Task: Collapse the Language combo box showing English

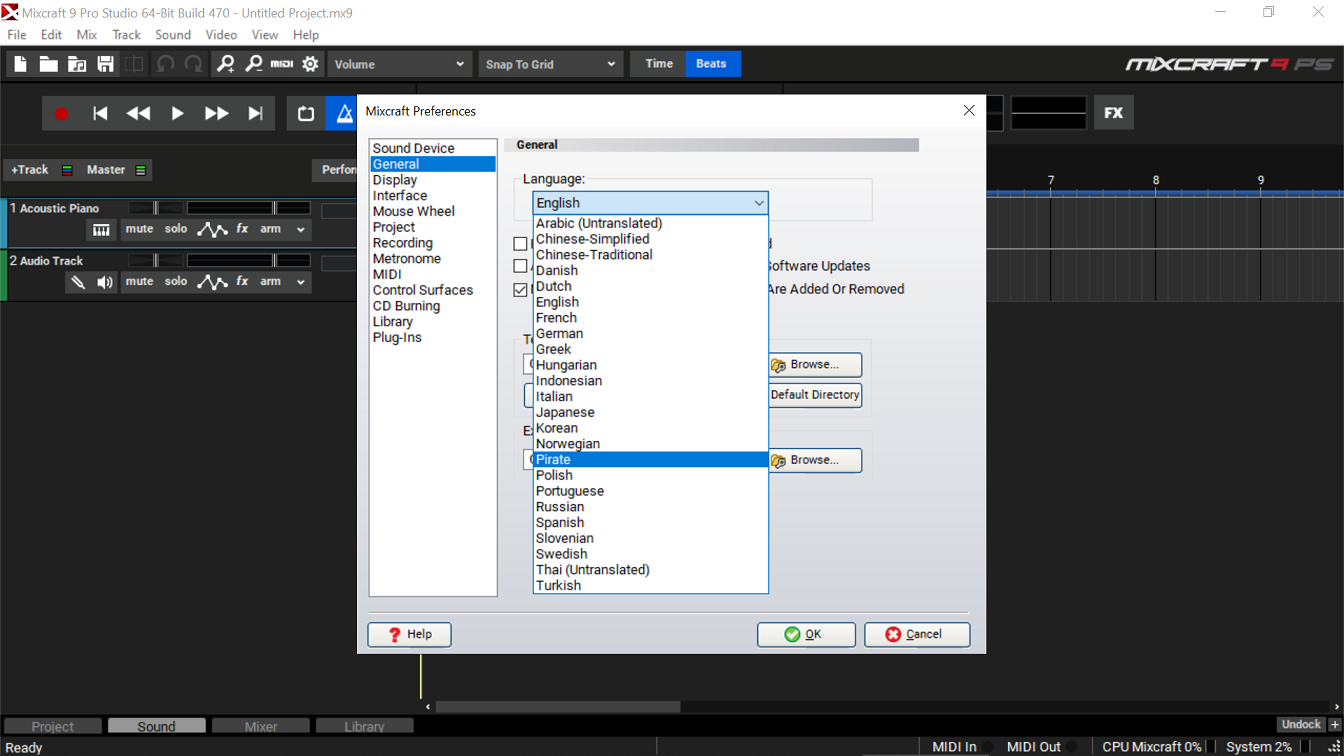Action: pos(650,203)
